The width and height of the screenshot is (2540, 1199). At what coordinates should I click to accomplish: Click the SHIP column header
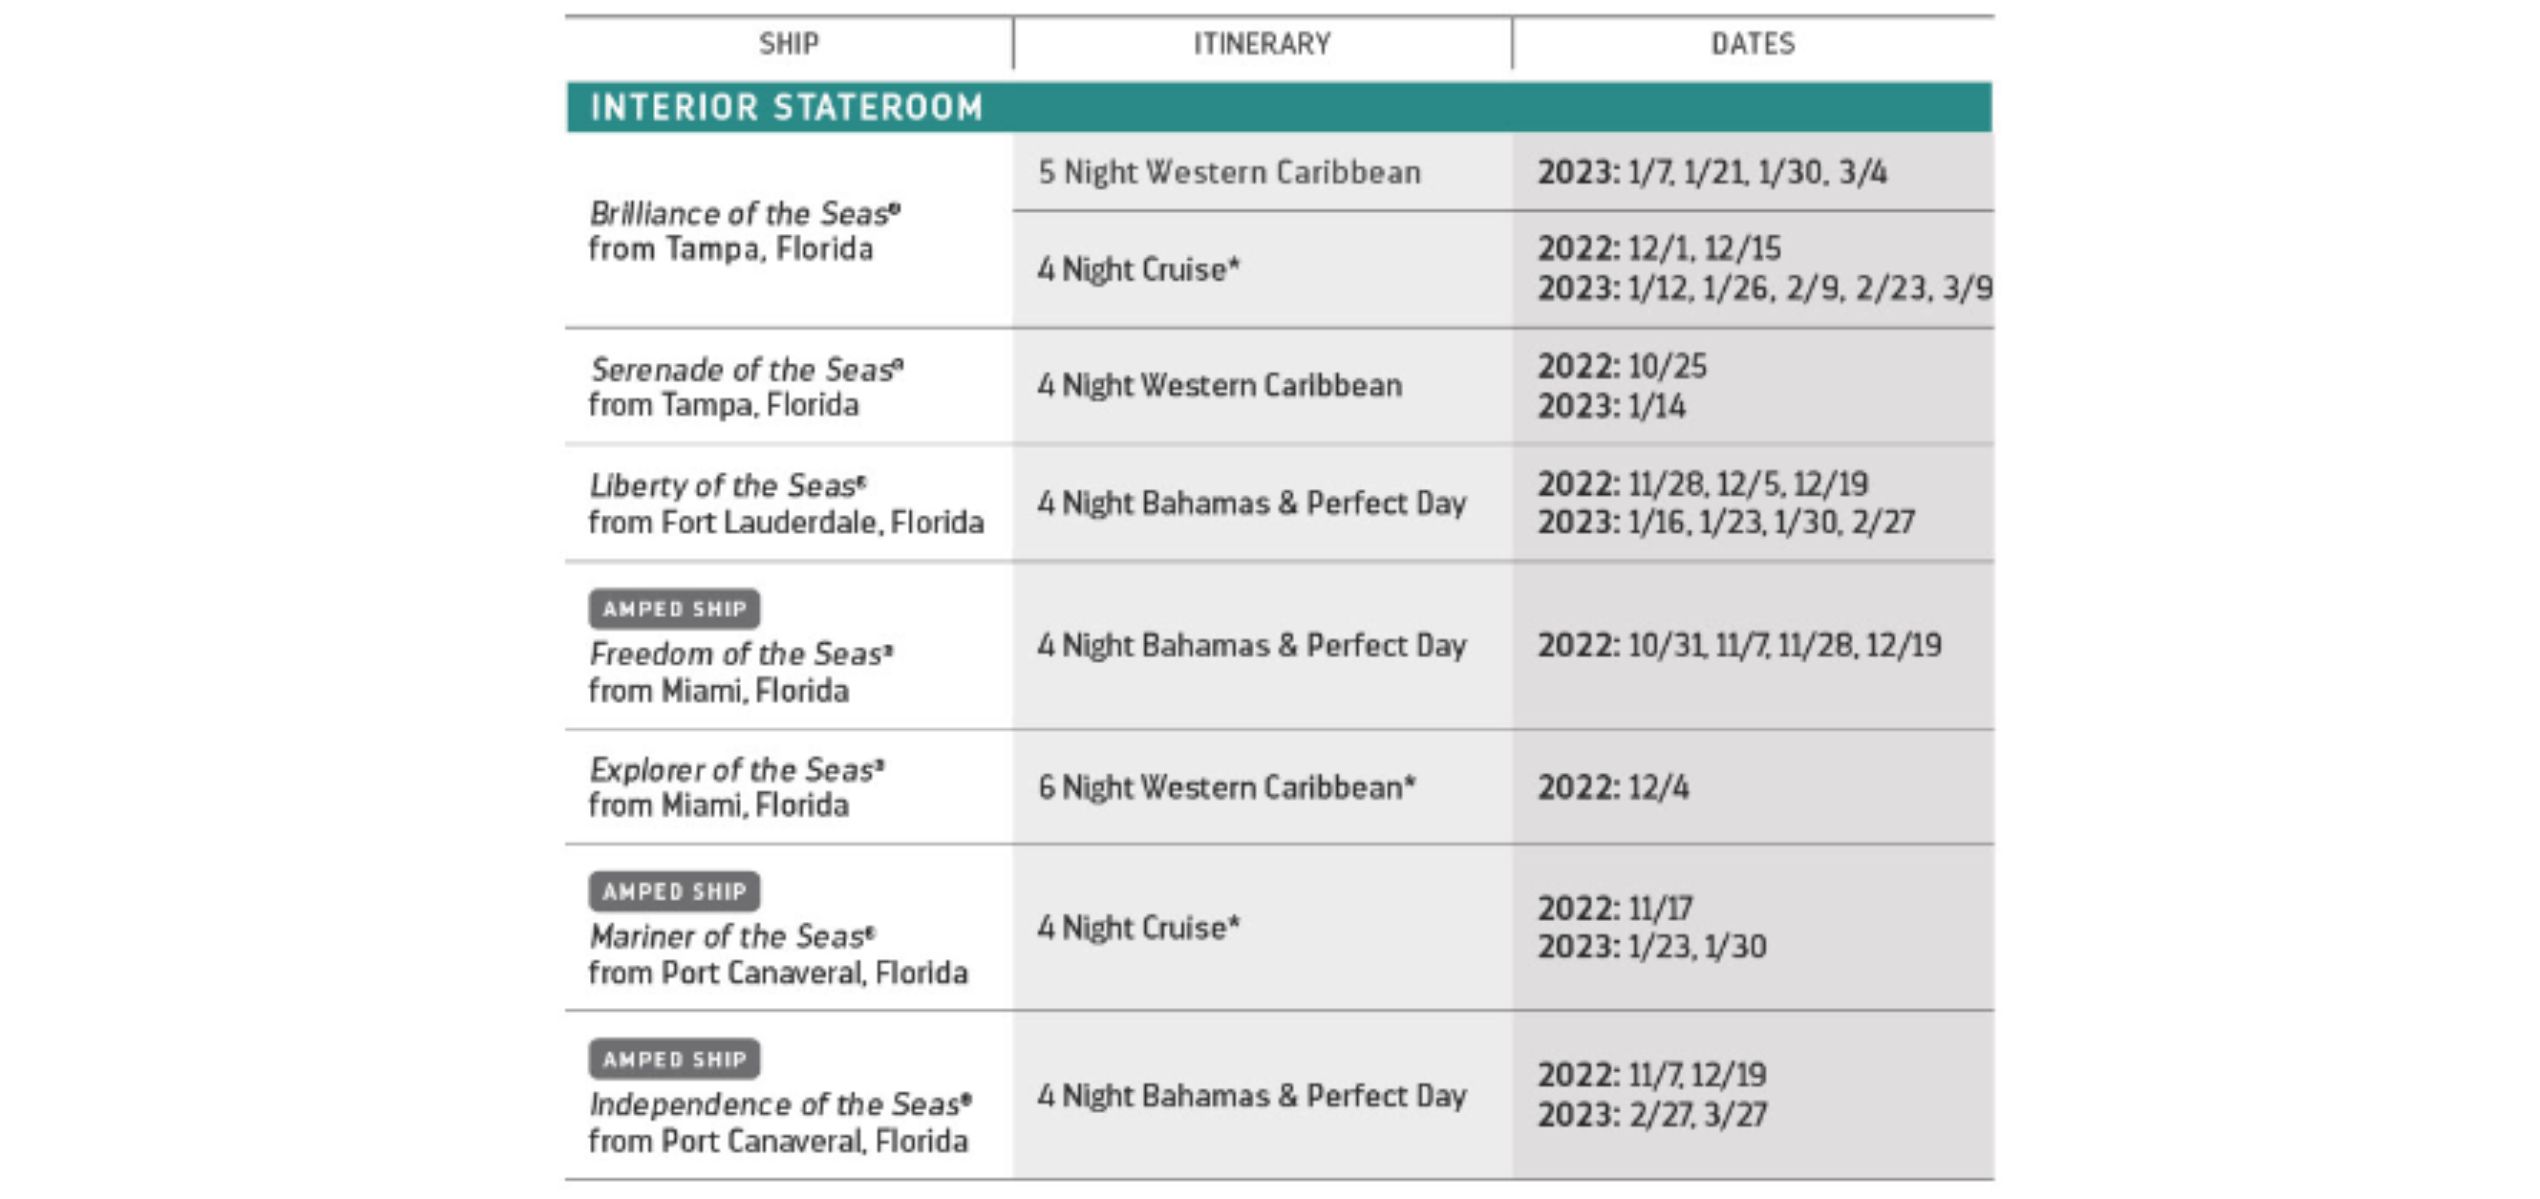click(788, 44)
